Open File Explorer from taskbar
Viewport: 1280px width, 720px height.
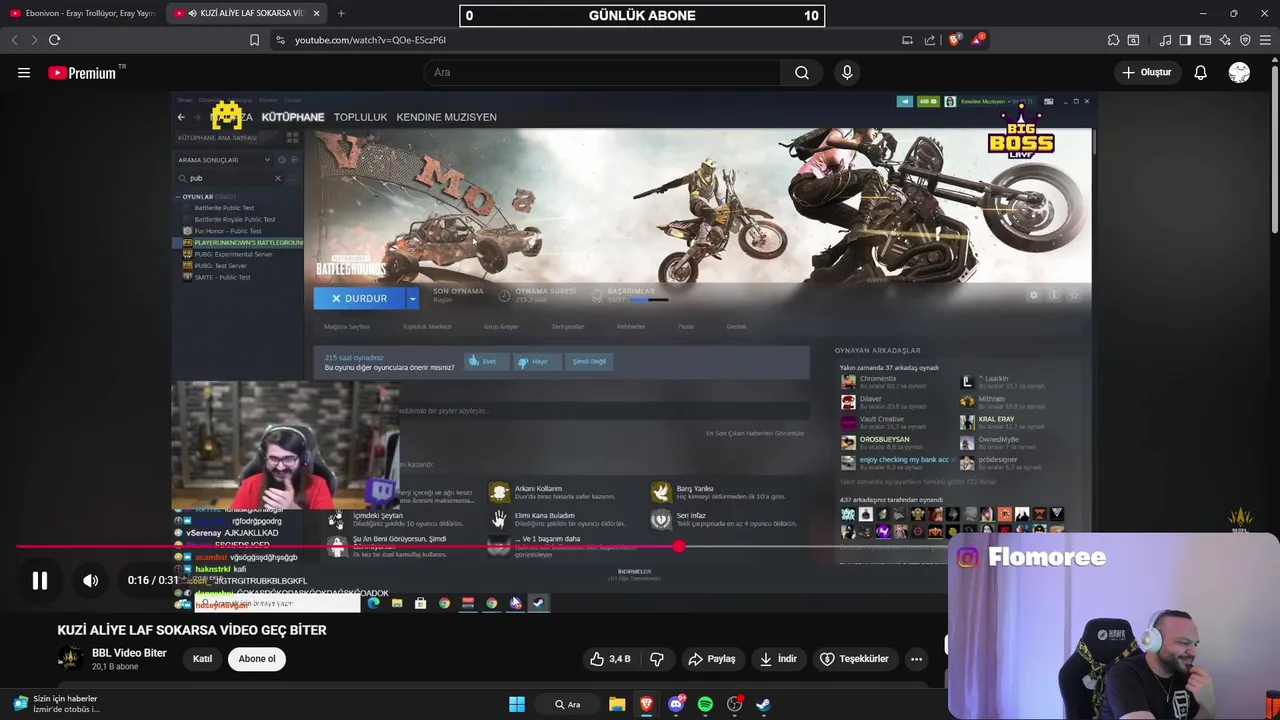(617, 704)
